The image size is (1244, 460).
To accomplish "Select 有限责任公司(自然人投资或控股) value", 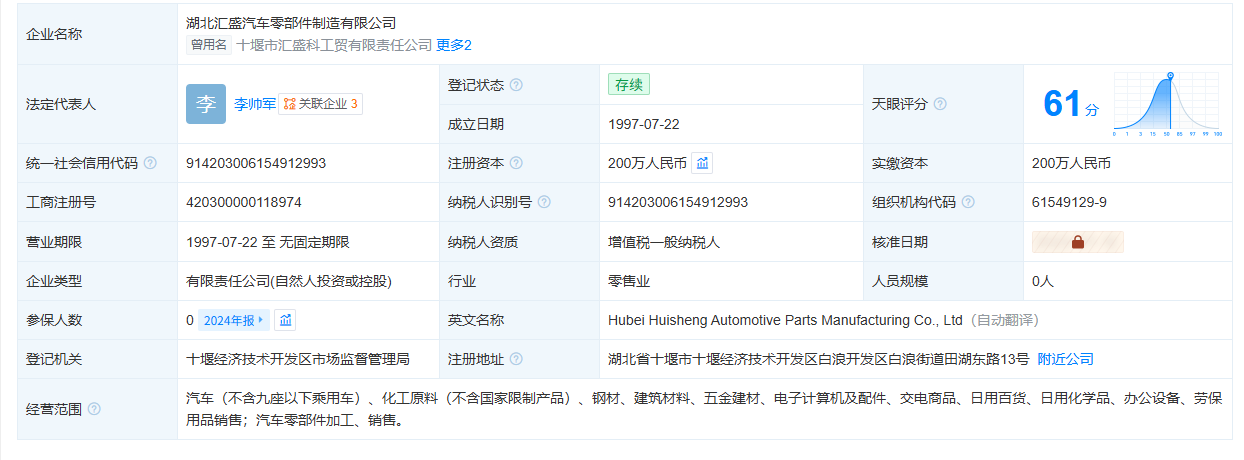I will [289, 281].
